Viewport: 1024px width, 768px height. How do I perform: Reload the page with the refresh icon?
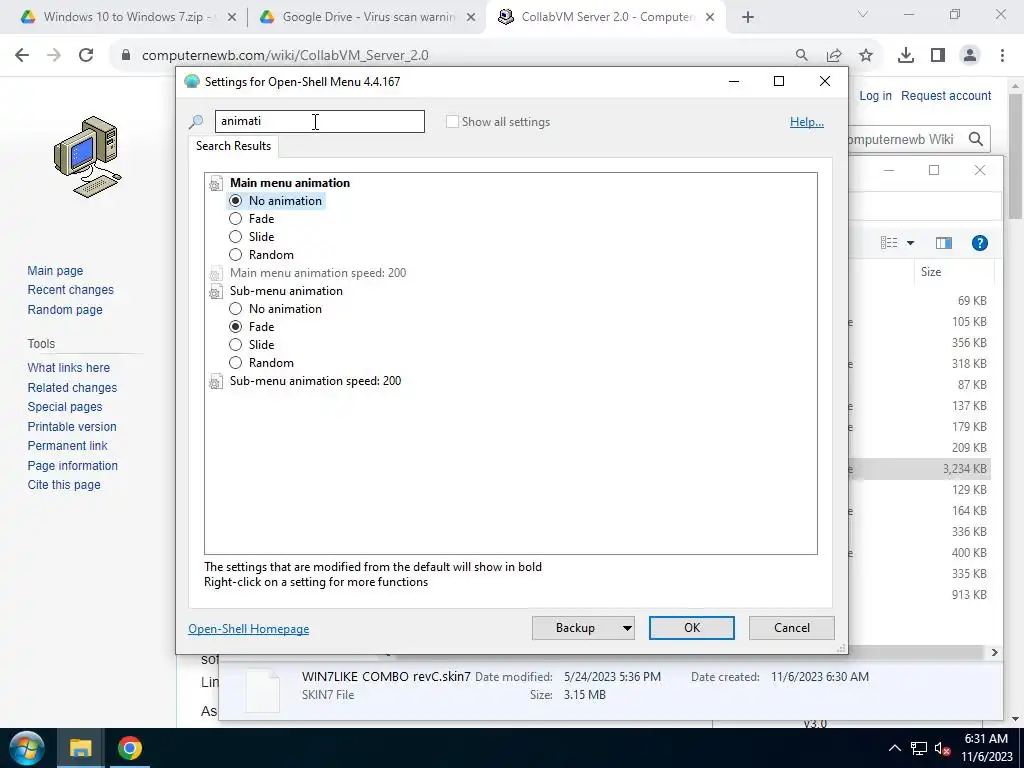[86, 56]
